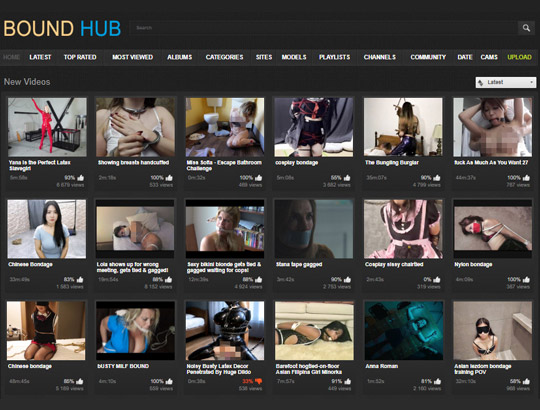
Task: Click thumbs-up icon for Miss Sofia bathroom challenge
Action: point(258,178)
